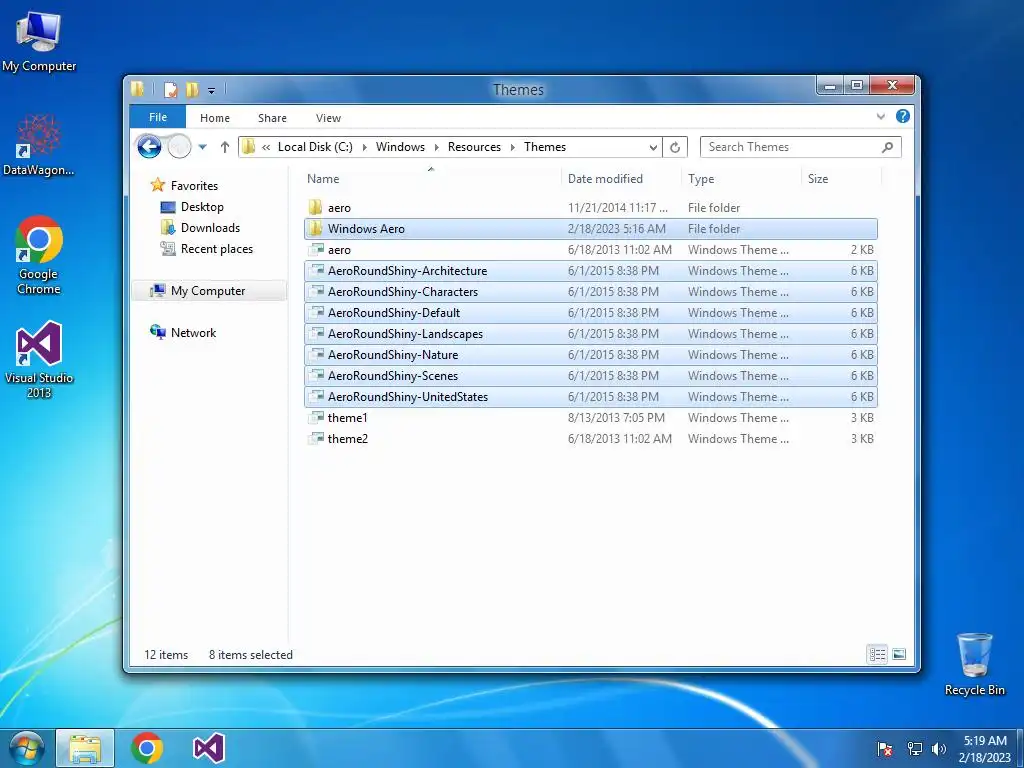Open the Recycle Bin
This screenshot has height=768, width=1024.
tap(974, 664)
